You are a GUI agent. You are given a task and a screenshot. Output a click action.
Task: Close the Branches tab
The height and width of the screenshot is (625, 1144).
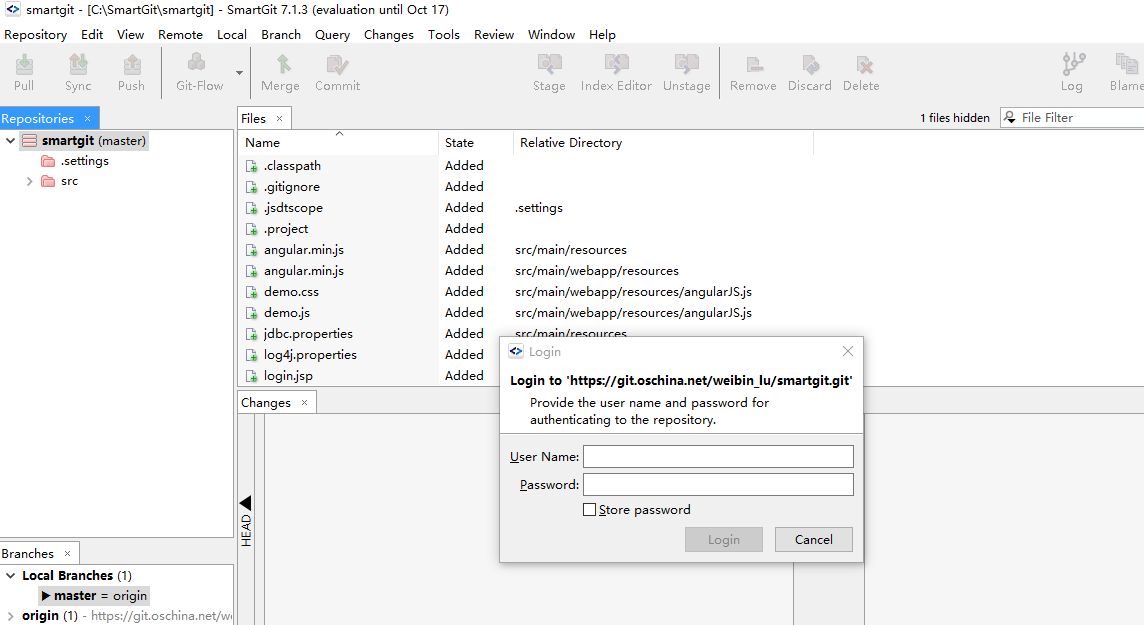pyautogui.click(x=67, y=554)
